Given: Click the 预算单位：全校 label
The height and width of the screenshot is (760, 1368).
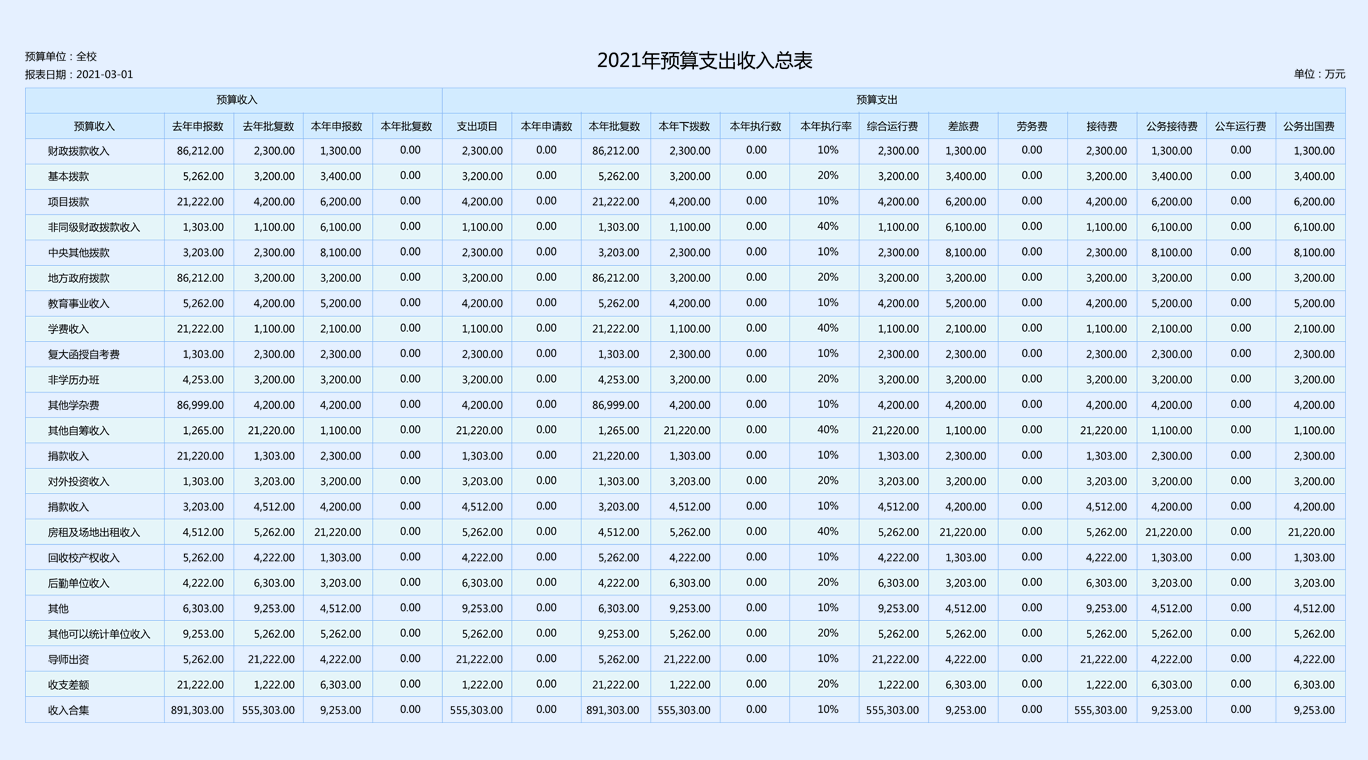Looking at the screenshot, I should (x=61, y=57).
